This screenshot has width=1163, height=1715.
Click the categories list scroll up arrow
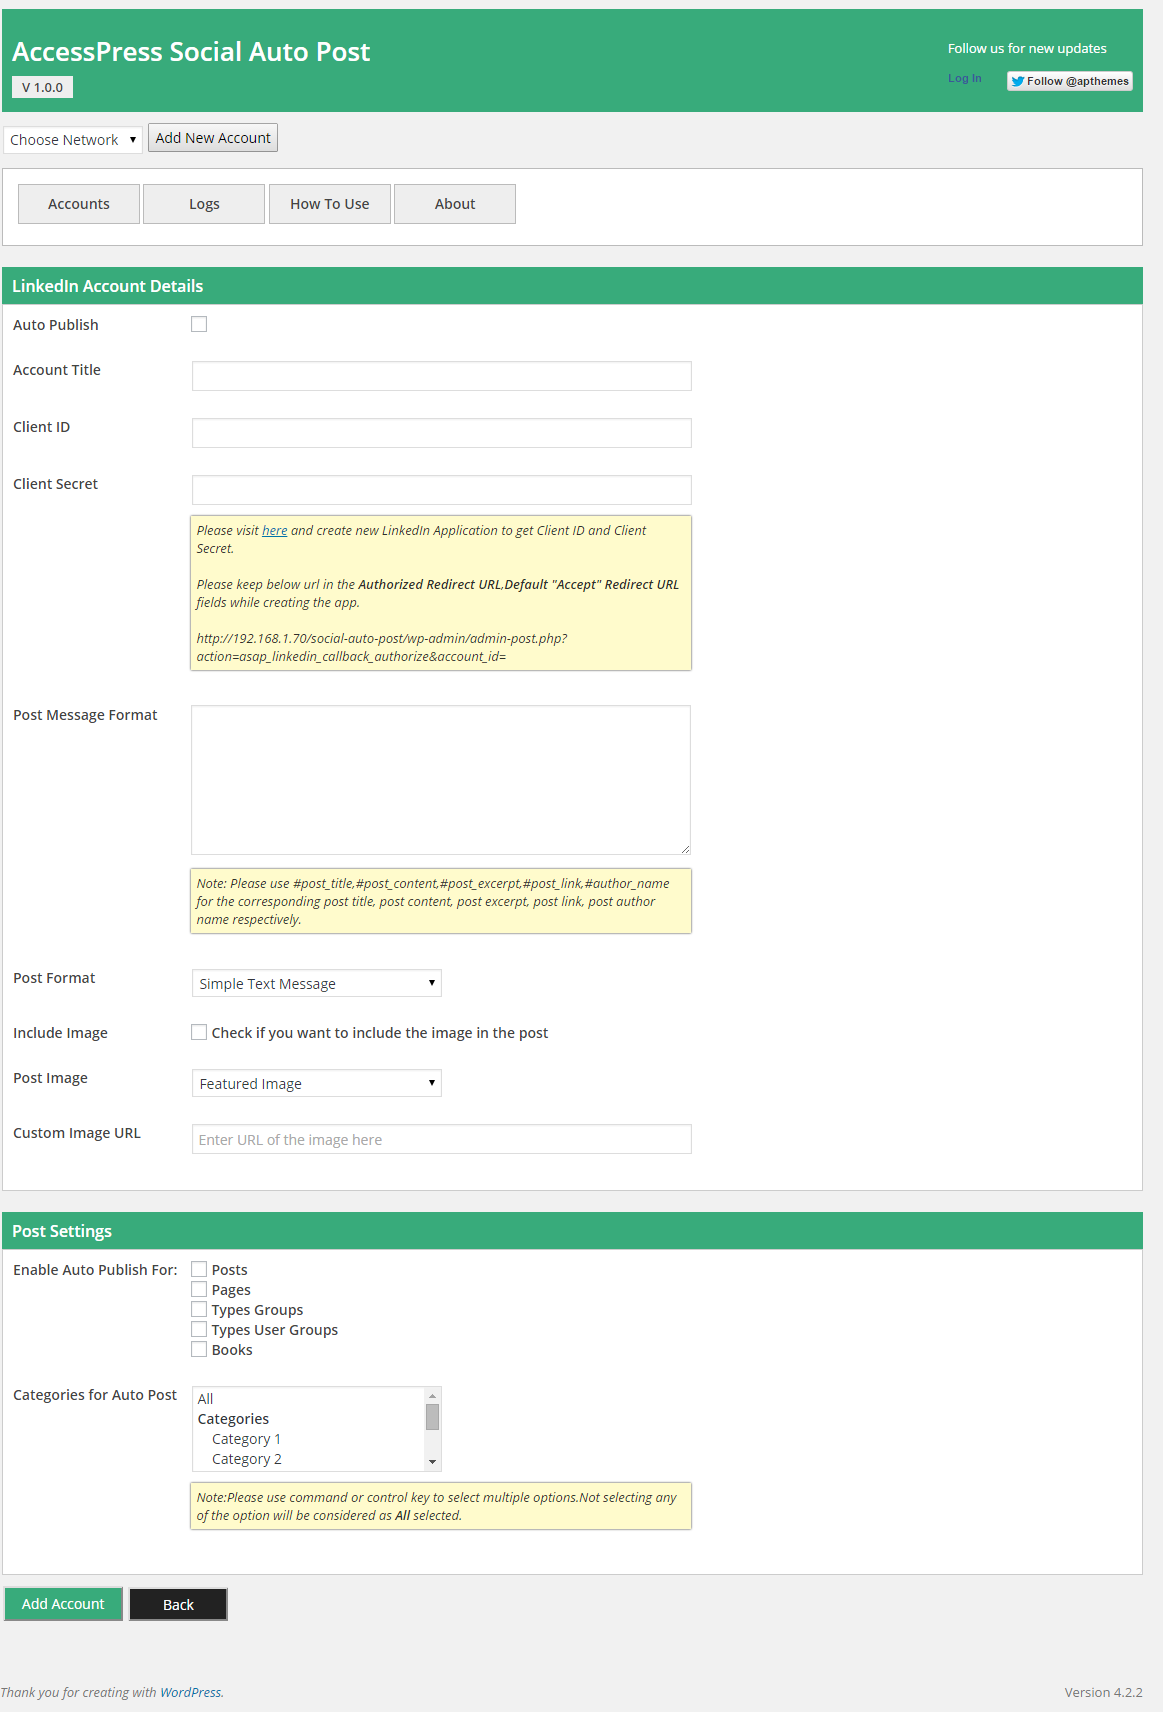432,1396
